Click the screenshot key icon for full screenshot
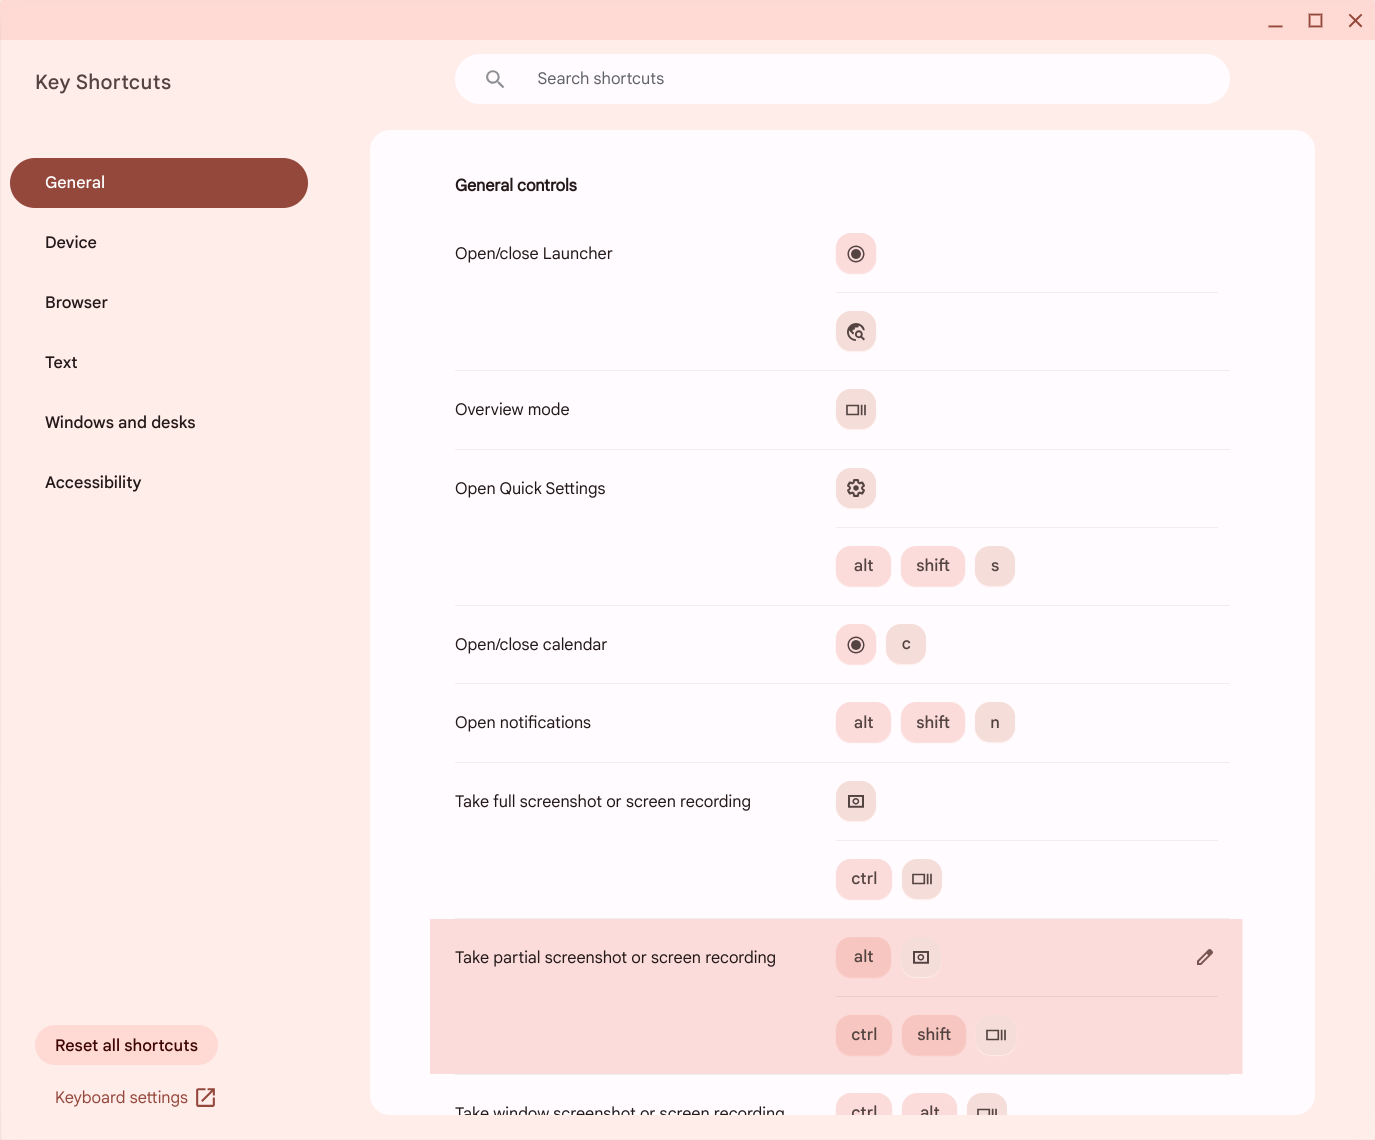The height and width of the screenshot is (1140, 1375). tap(856, 801)
